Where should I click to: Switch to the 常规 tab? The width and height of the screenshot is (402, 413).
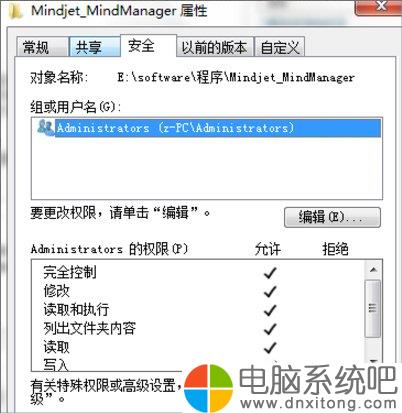pos(36,47)
